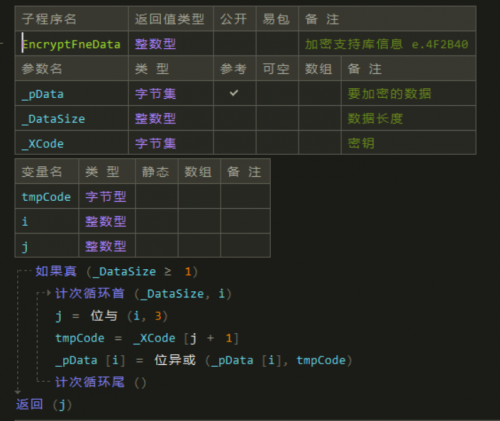Click the 子程序名 column header

pyautogui.click(x=49, y=19)
